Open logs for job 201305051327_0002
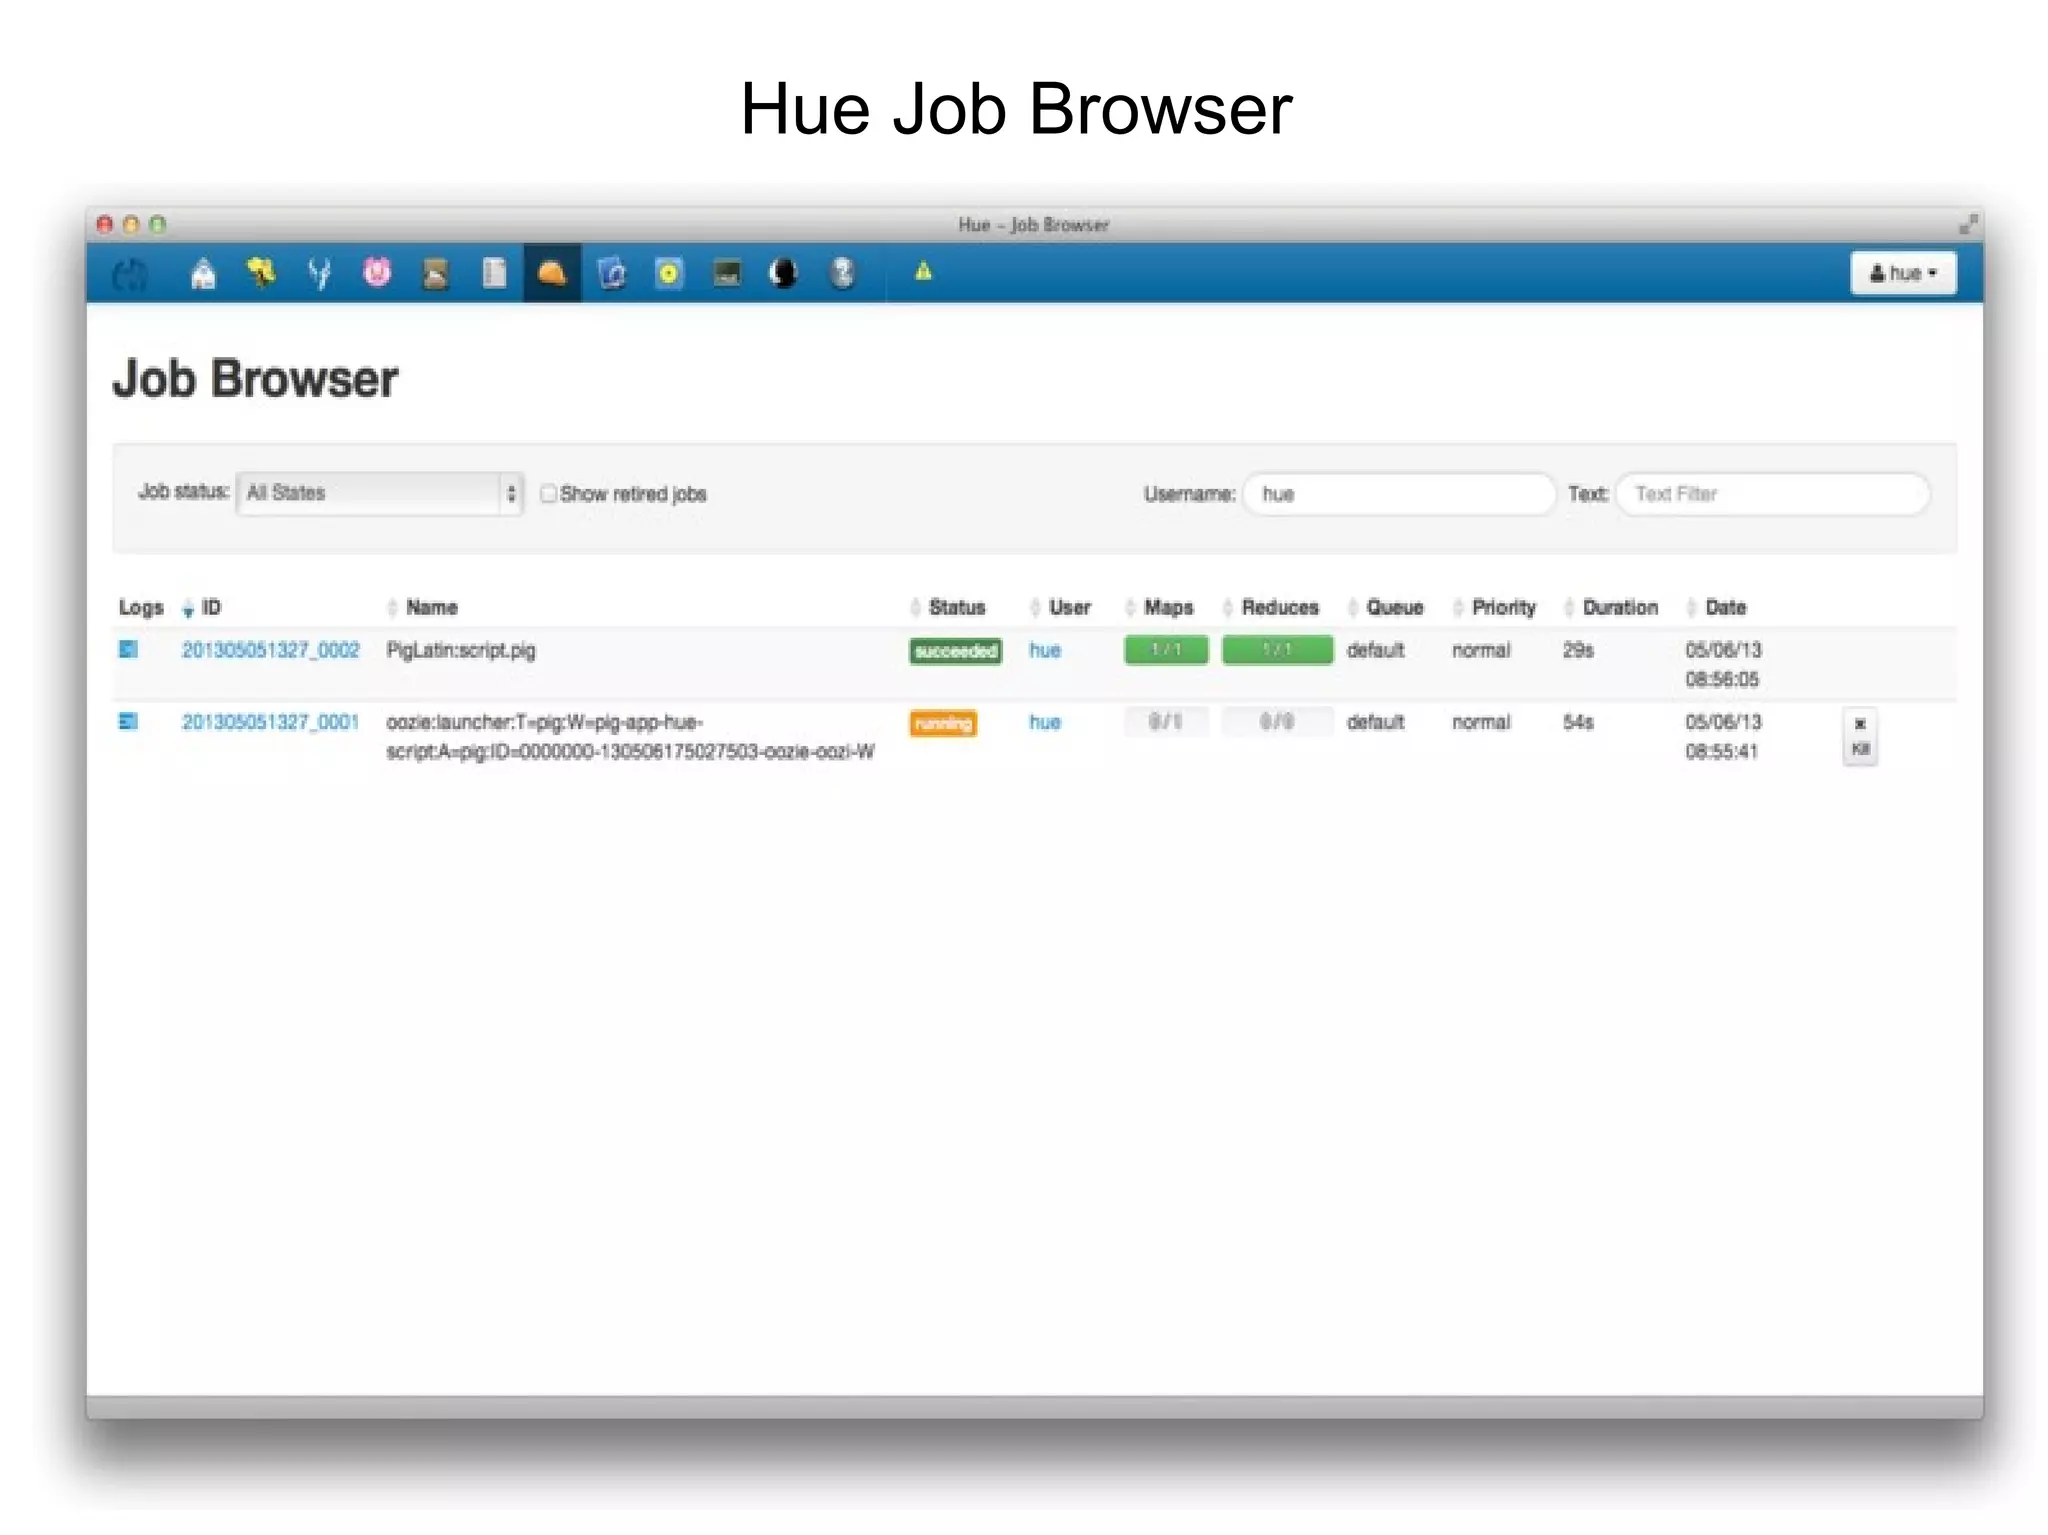The image size is (2048, 1535). click(x=128, y=650)
